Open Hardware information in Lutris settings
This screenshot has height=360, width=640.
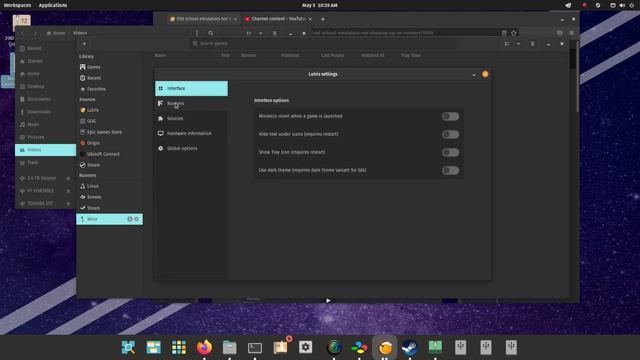click(191, 133)
